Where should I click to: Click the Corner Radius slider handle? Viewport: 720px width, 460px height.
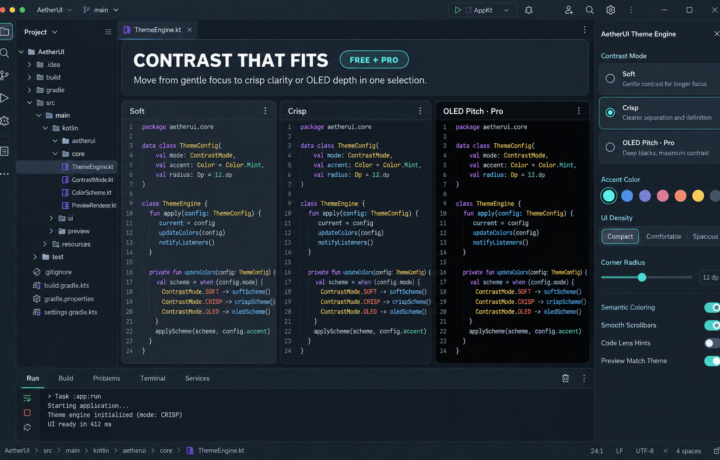point(642,277)
